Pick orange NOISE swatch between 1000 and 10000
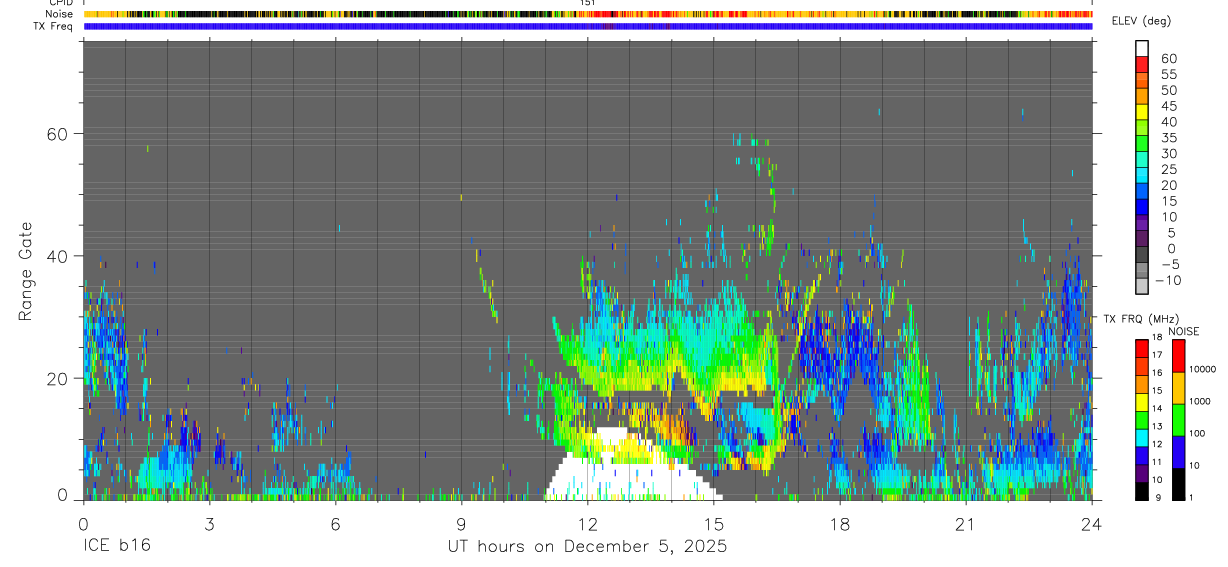1228x567 pixels. pyautogui.click(x=1178, y=387)
